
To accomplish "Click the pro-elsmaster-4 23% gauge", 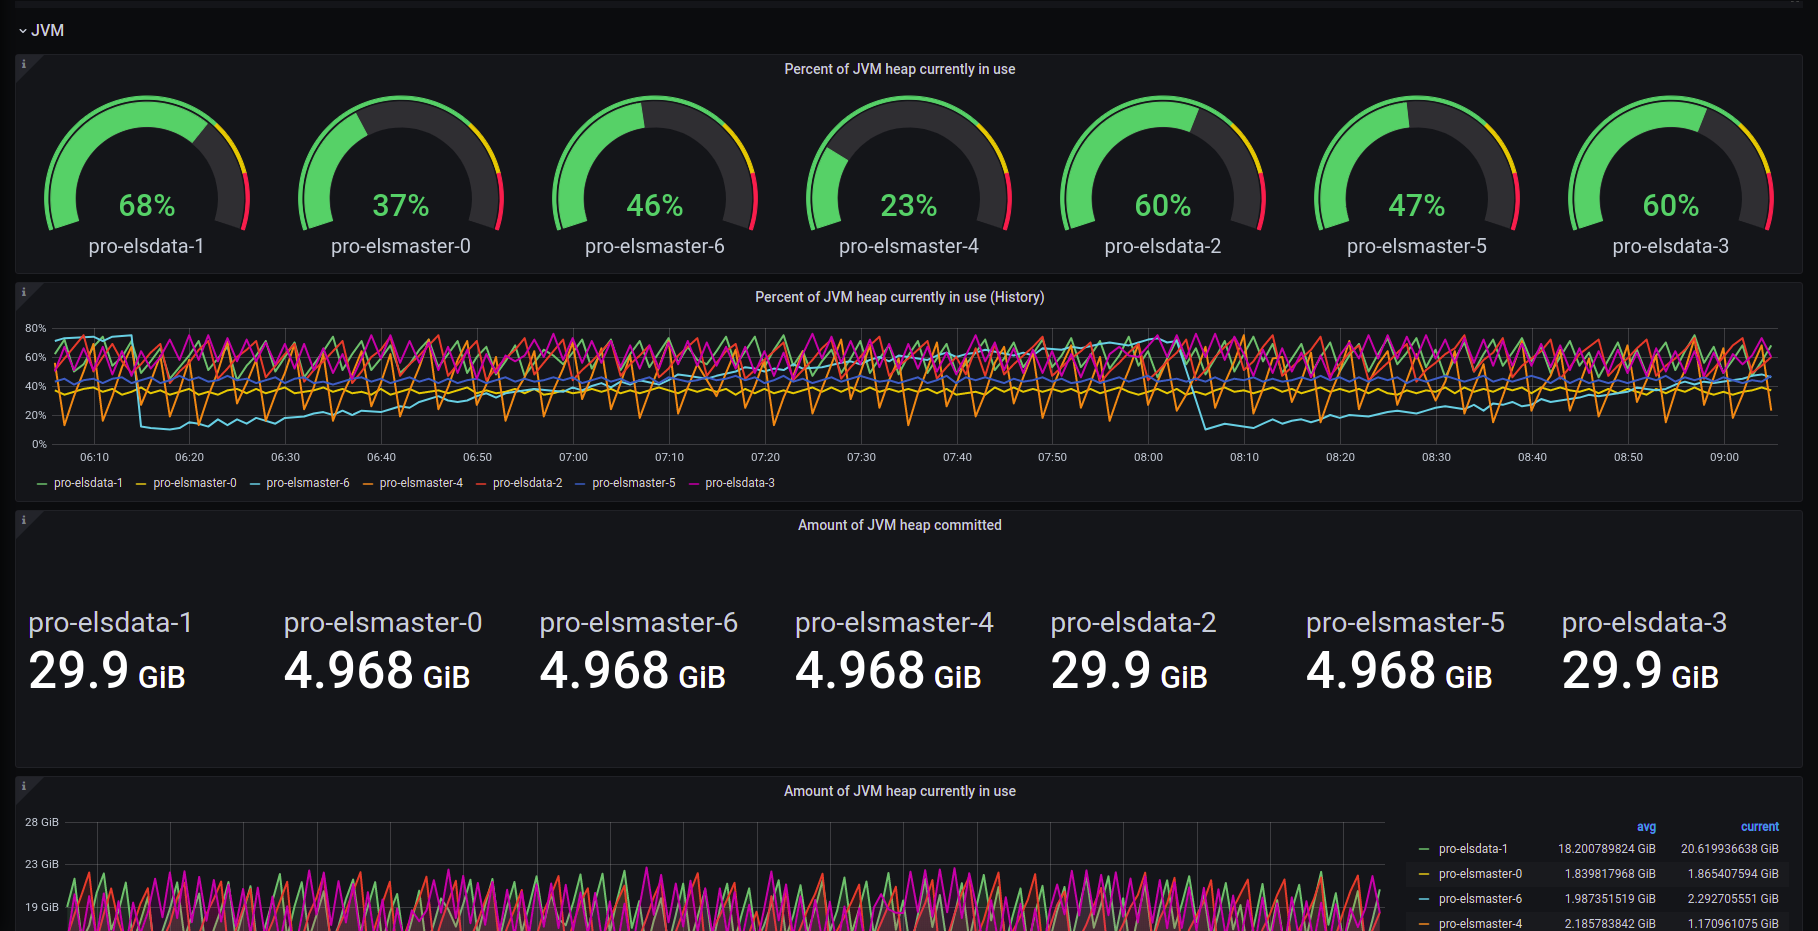I will (x=908, y=175).
